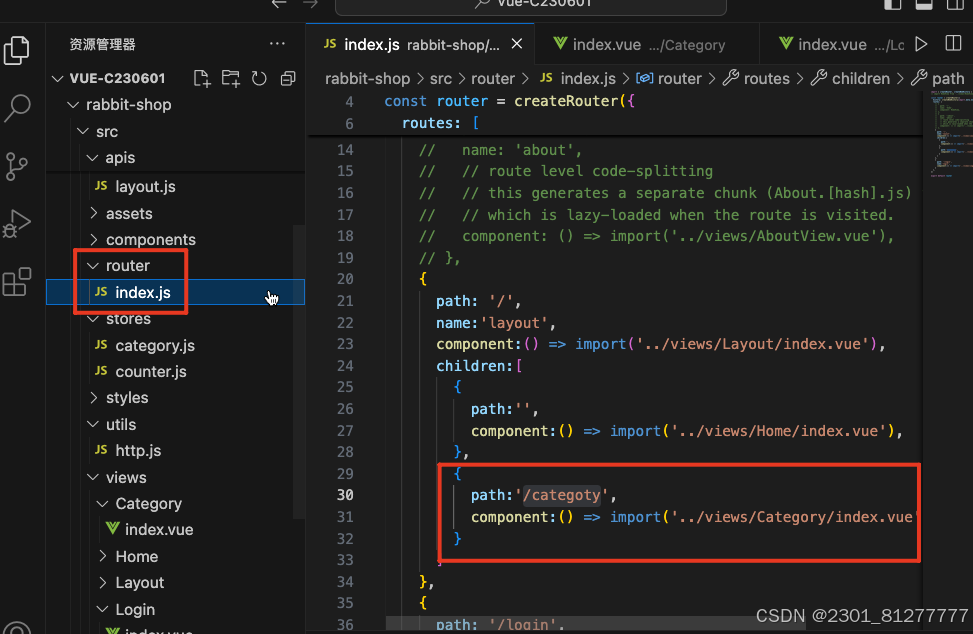Close the index.js rabbit-shop tab
The width and height of the screenshot is (973, 634).
pyautogui.click(x=516, y=44)
